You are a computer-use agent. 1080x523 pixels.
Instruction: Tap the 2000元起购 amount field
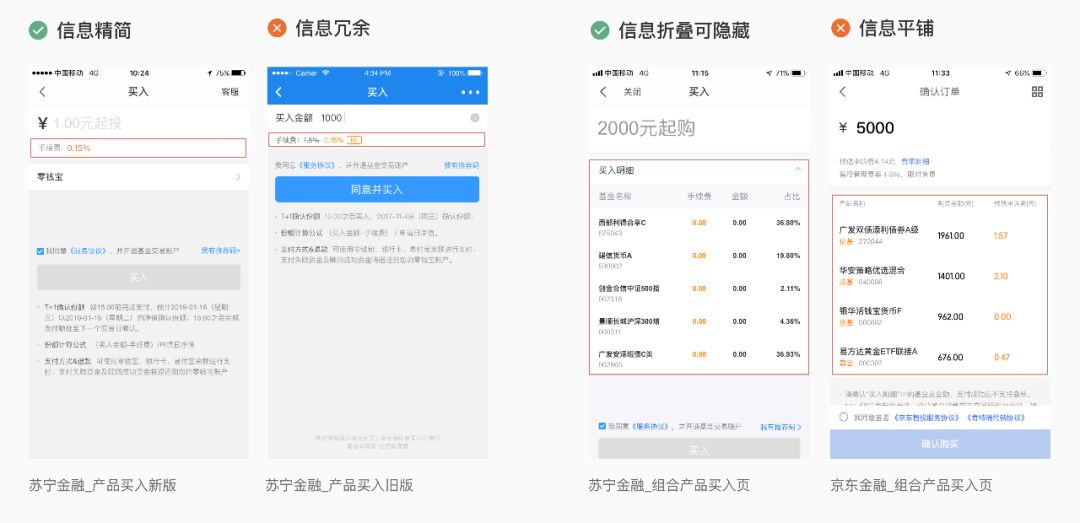pyautogui.click(x=646, y=128)
